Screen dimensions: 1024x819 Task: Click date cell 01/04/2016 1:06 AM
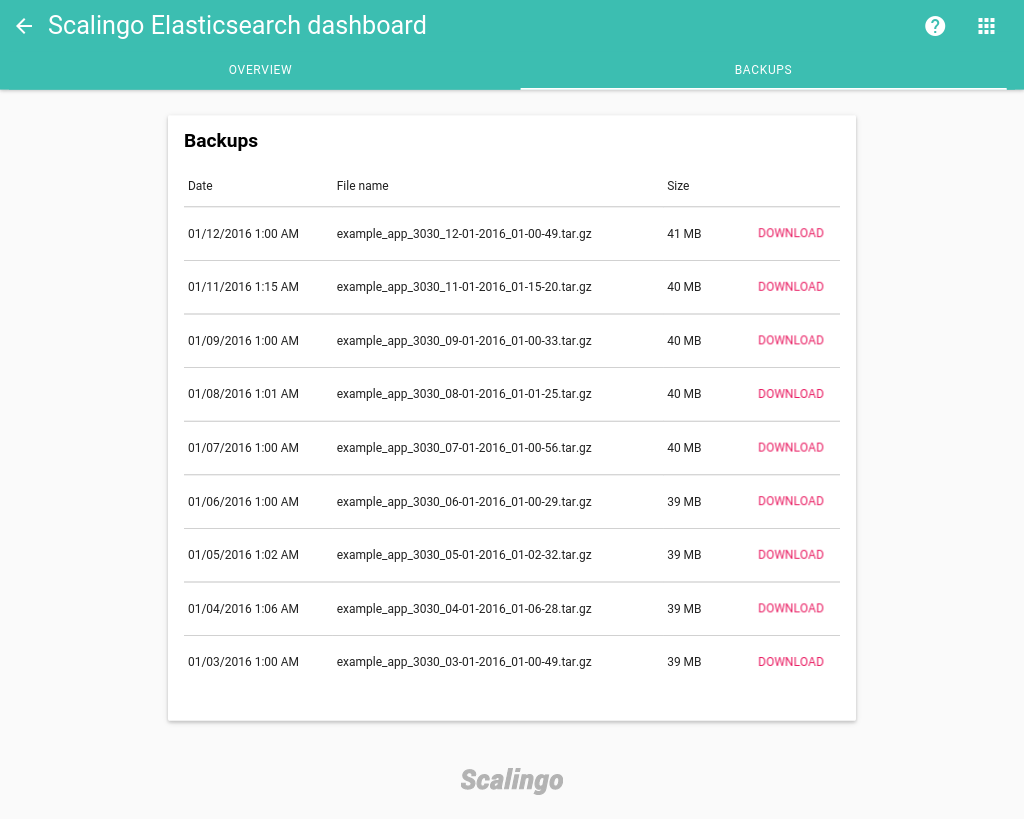coord(243,609)
